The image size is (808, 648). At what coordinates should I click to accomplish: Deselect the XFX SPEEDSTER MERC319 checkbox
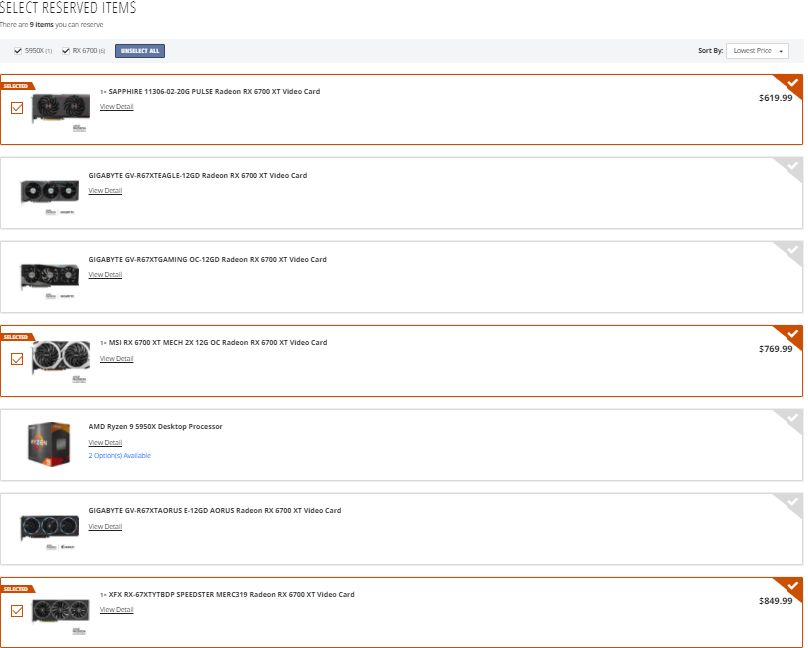click(17, 610)
